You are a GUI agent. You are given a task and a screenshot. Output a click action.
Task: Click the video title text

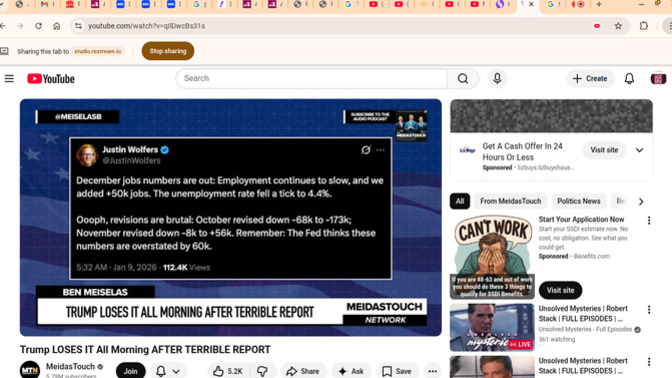coord(145,350)
